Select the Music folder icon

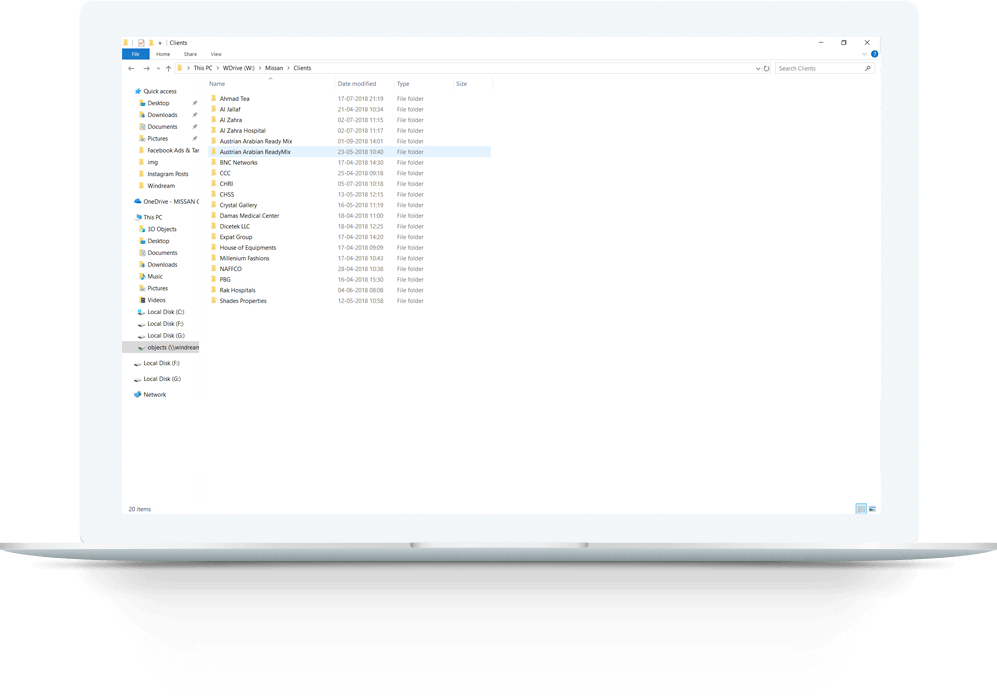[x=142, y=276]
